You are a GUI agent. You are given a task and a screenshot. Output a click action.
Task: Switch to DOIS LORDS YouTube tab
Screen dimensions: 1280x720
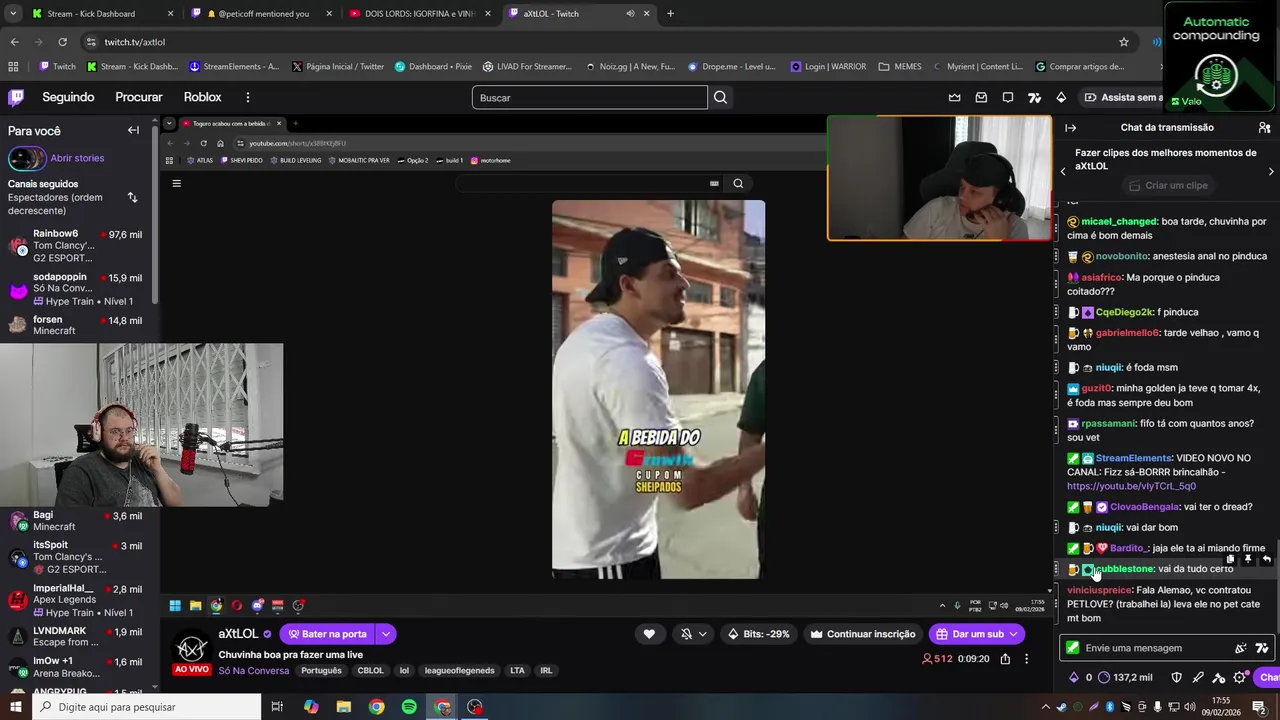[x=420, y=14]
